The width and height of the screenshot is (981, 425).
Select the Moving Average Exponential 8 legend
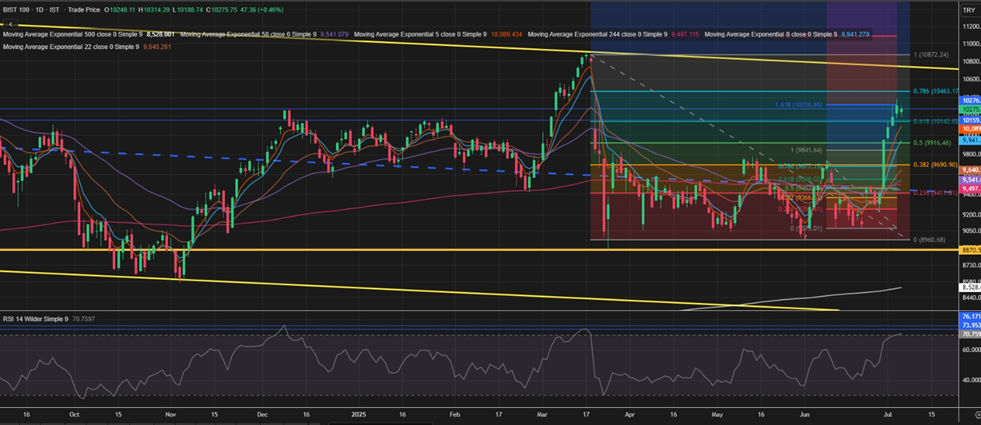[x=768, y=34]
